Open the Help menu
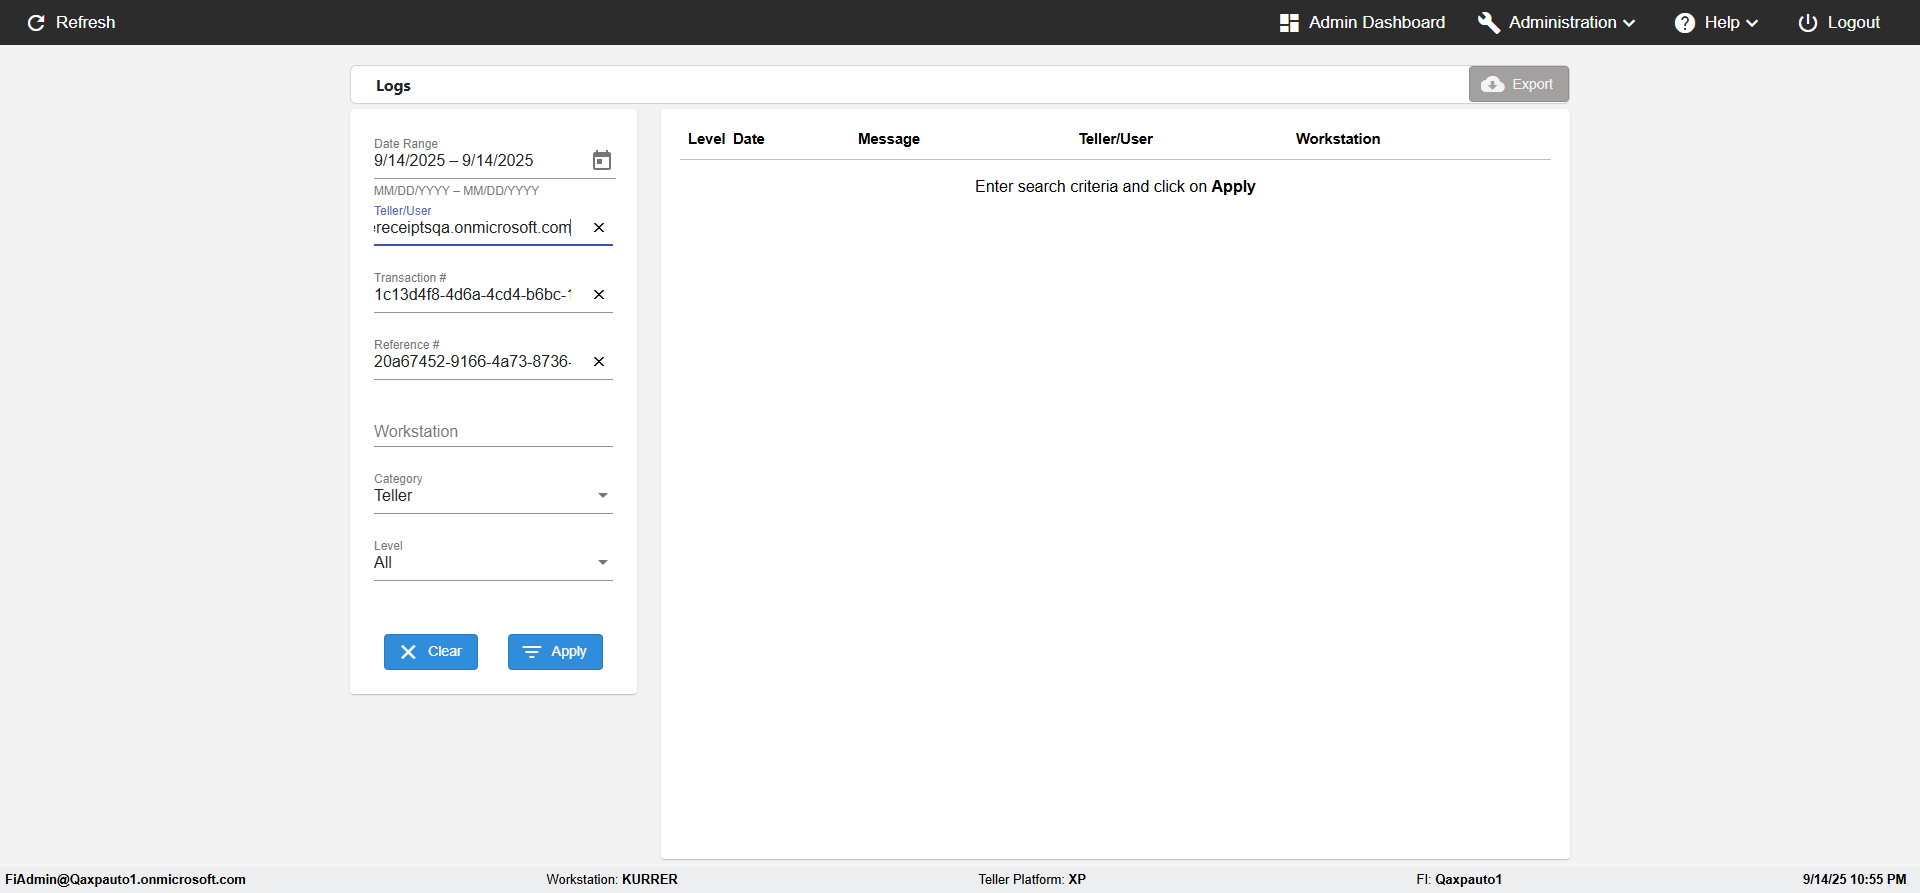Screen dimensions: 1920x893 pos(1717,23)
